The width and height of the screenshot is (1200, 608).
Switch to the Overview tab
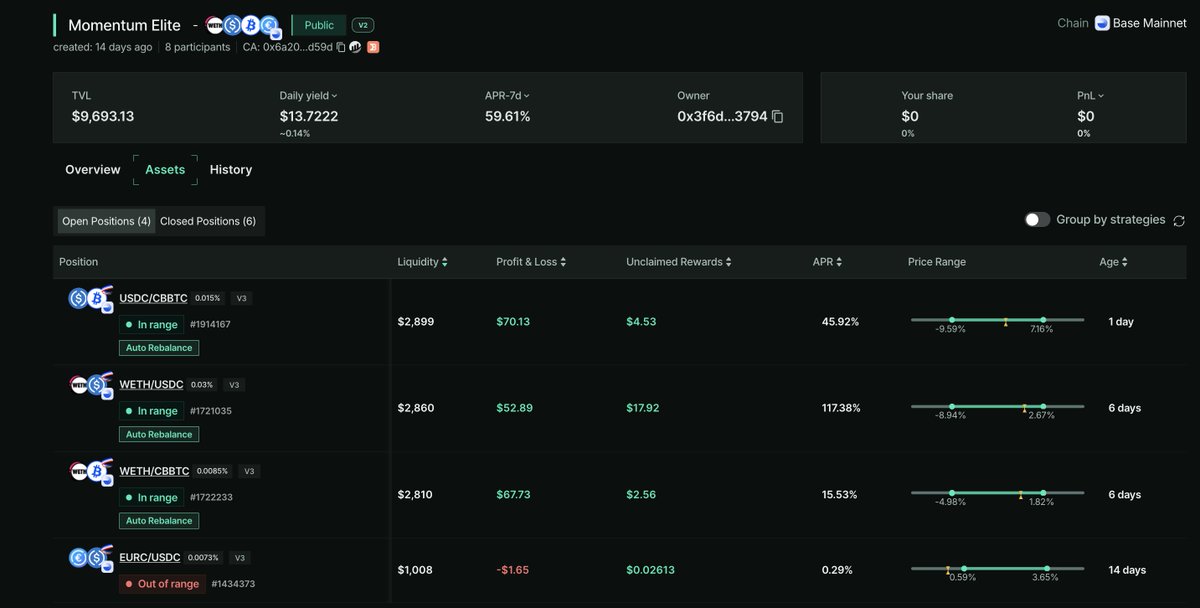(x=93, y=170)
